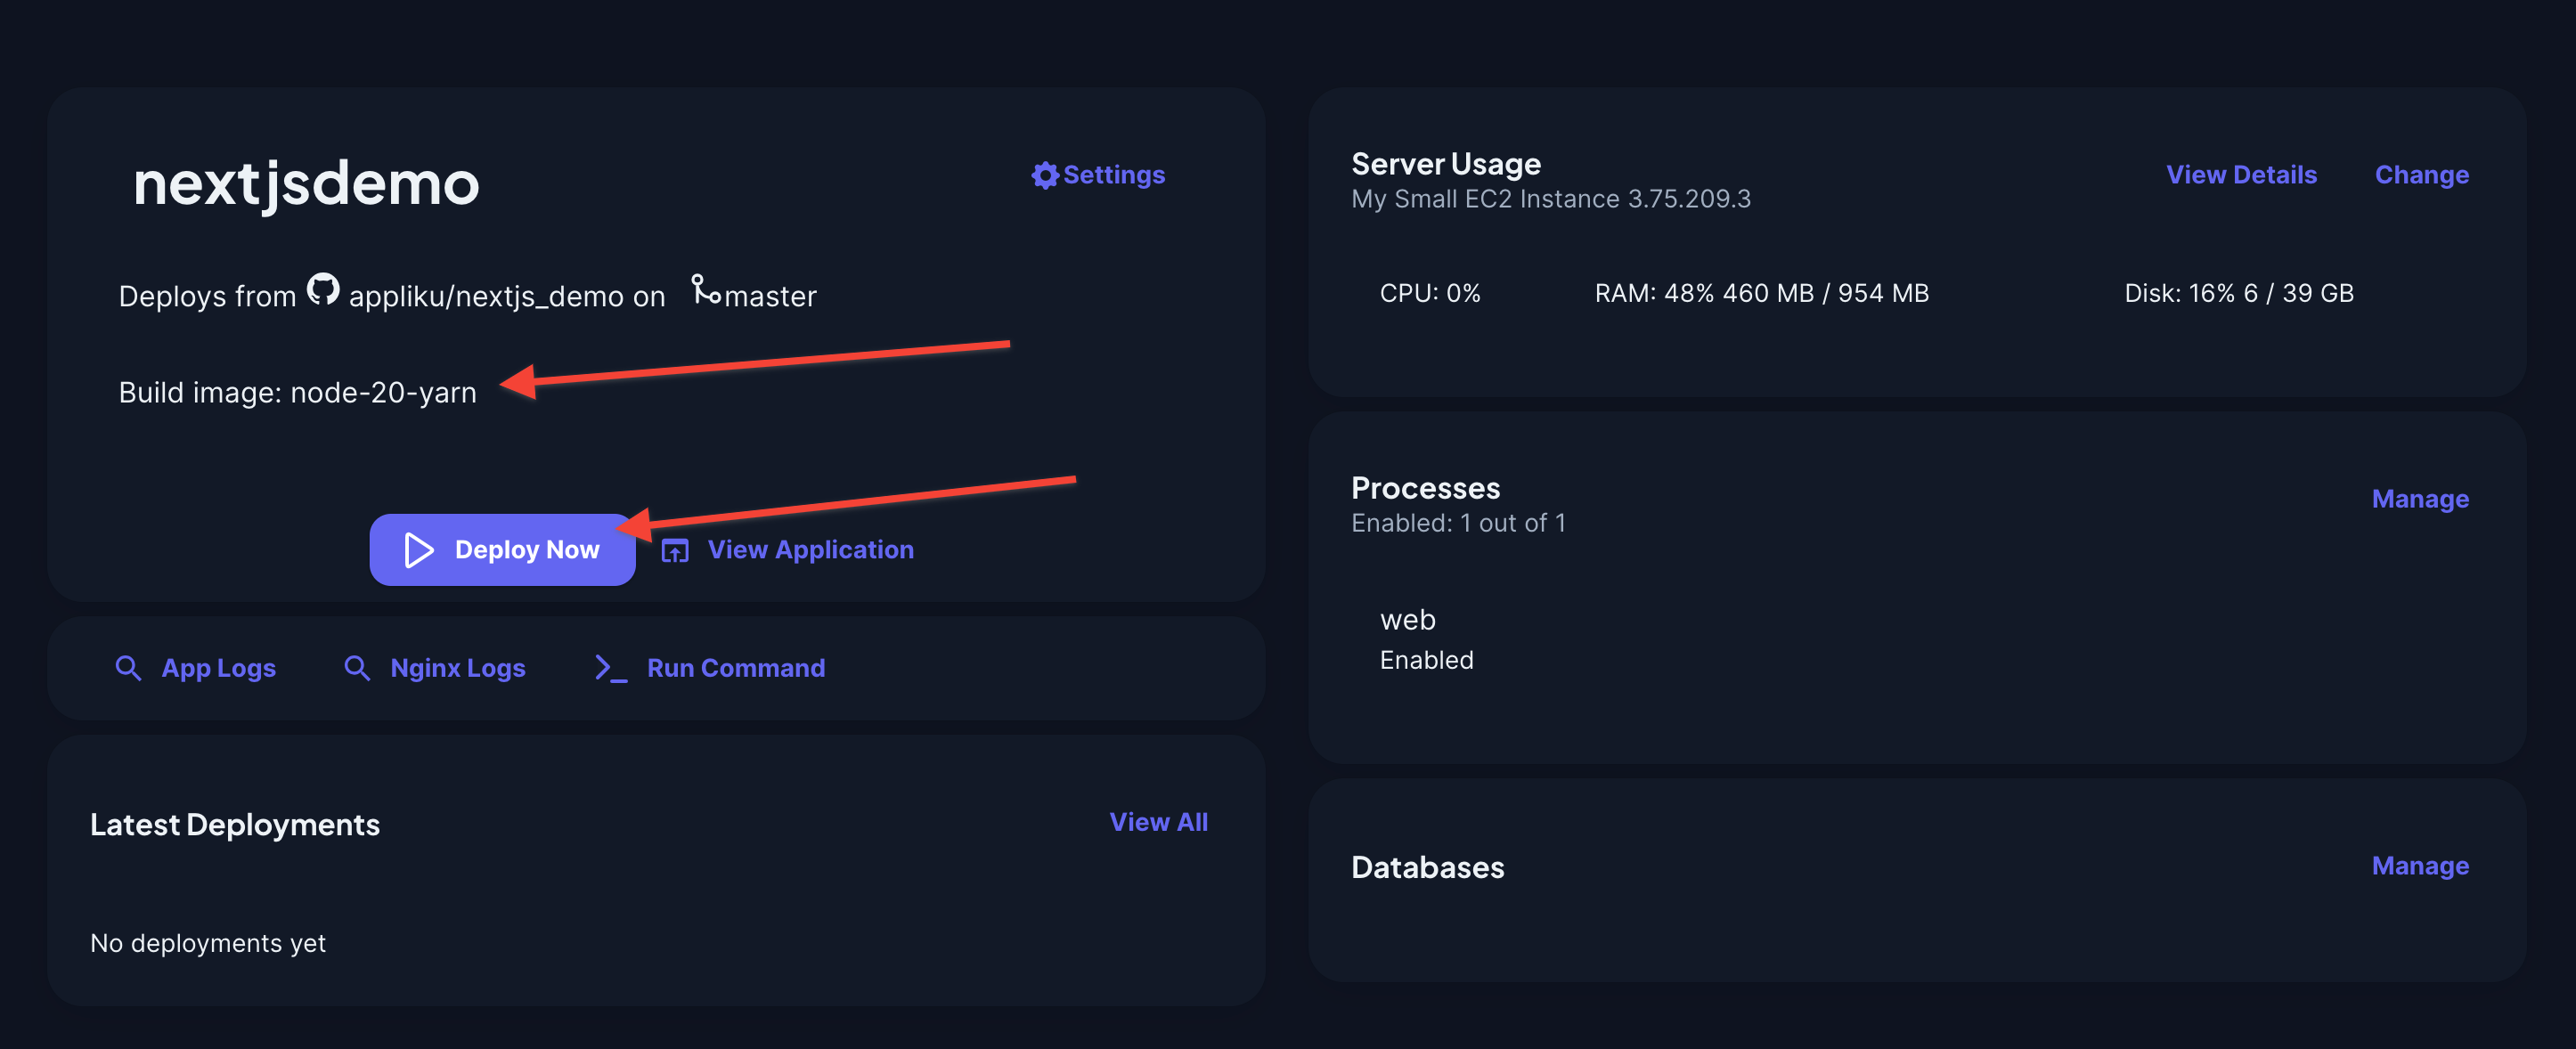Start deployment with the Deploy Now label

(527, 550)
